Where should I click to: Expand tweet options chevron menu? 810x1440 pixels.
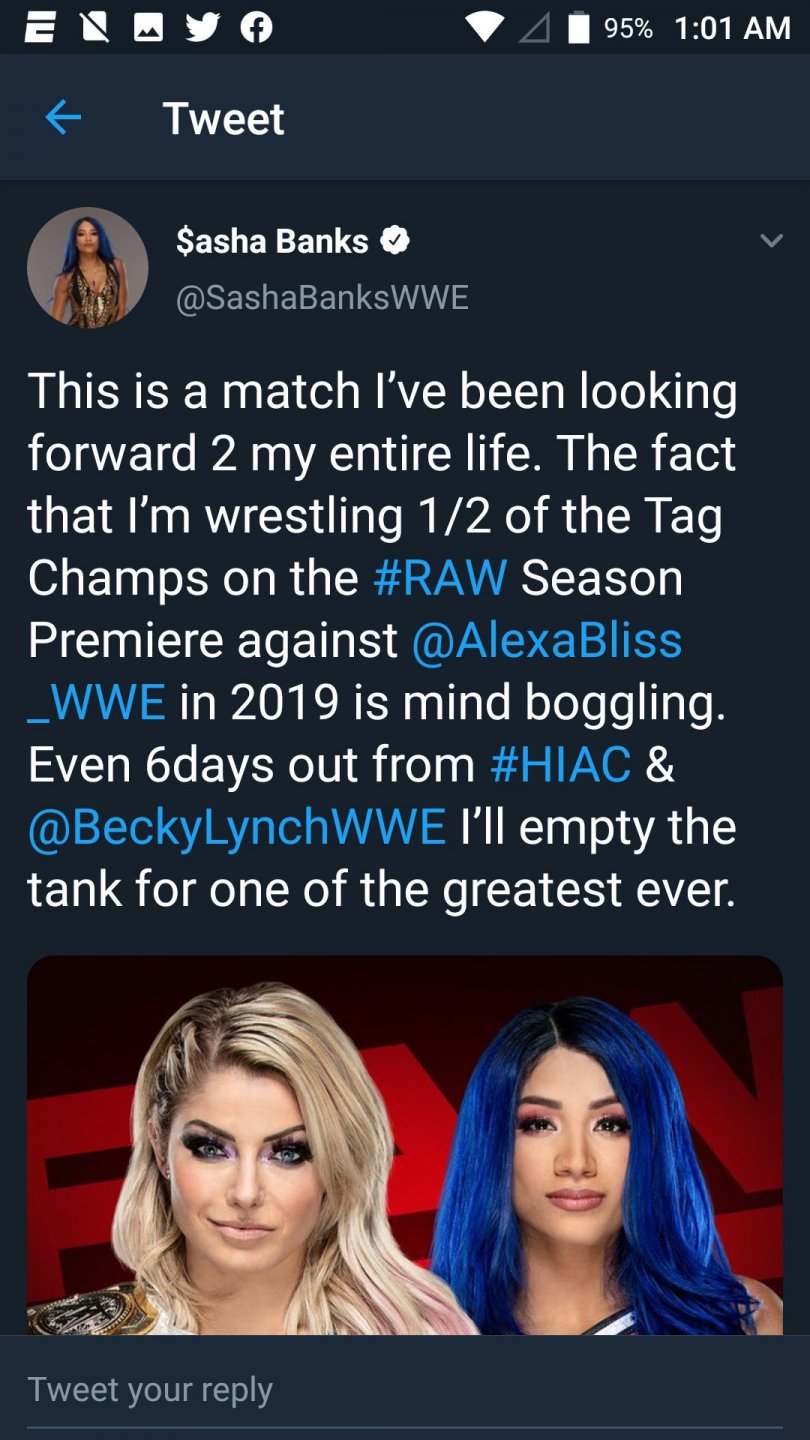tap(771, 241)
